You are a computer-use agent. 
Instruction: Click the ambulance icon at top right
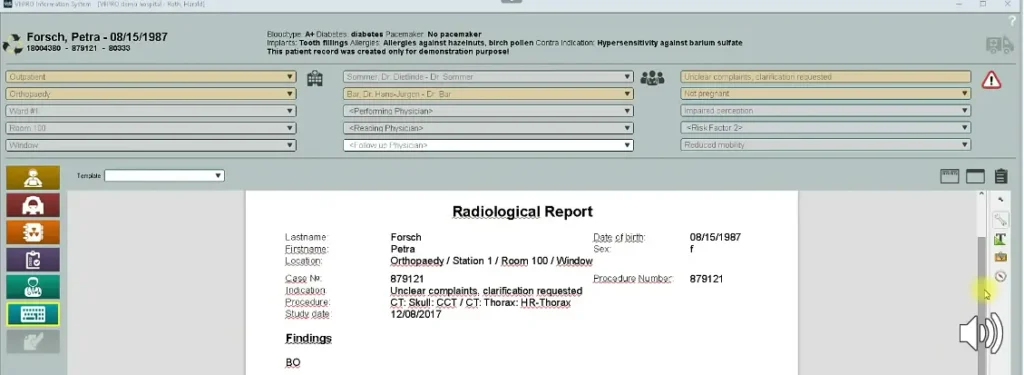(1000, 44)
